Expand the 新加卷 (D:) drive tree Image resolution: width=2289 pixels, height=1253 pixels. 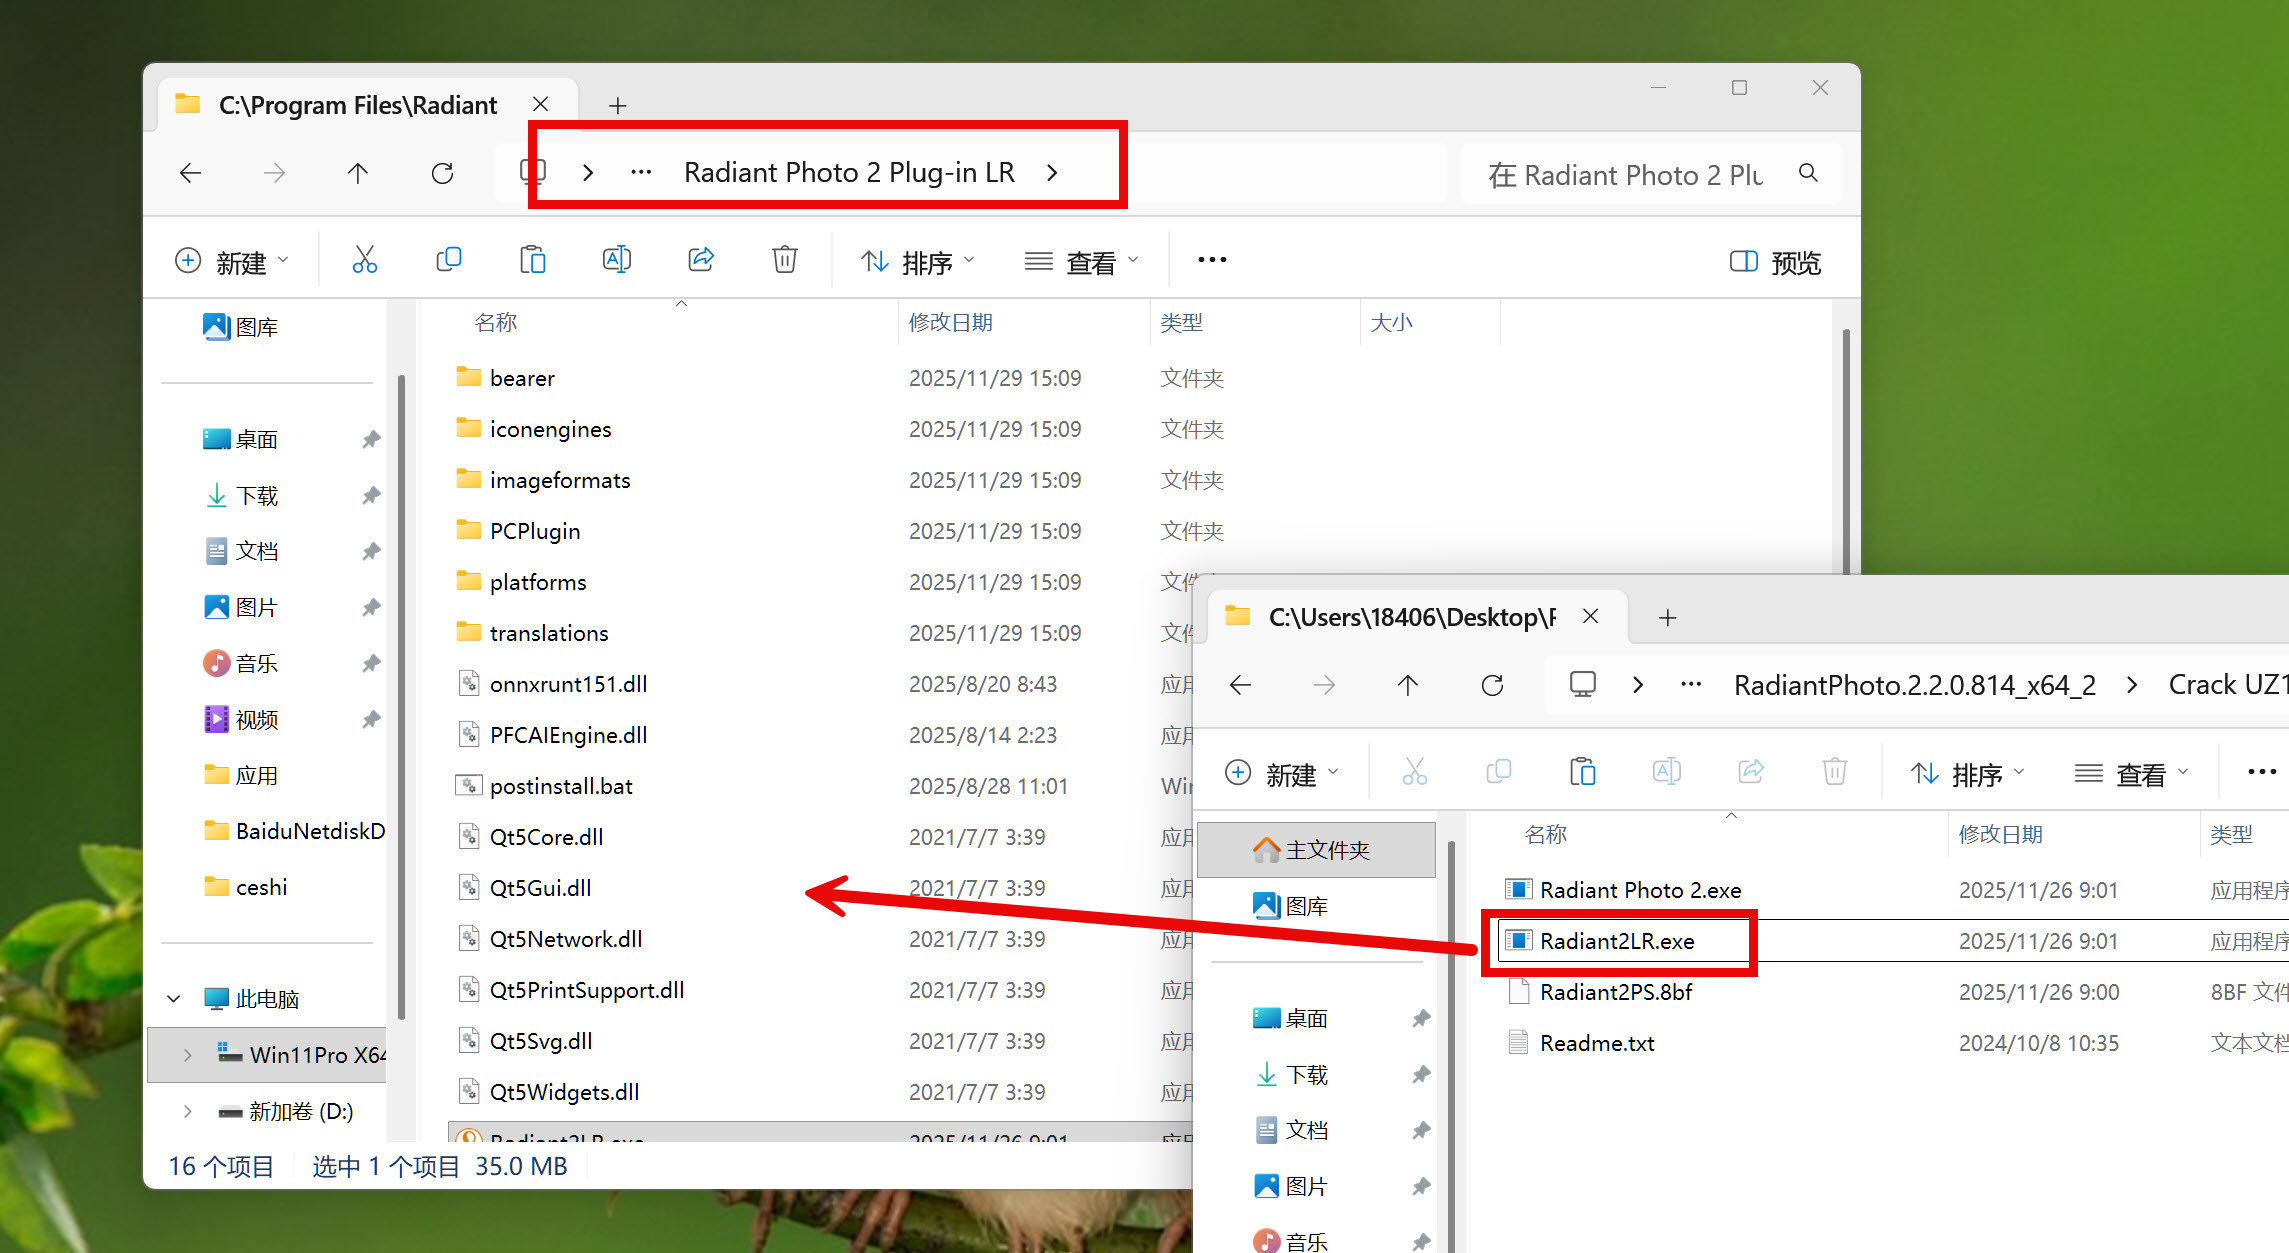click(187, 1111)
